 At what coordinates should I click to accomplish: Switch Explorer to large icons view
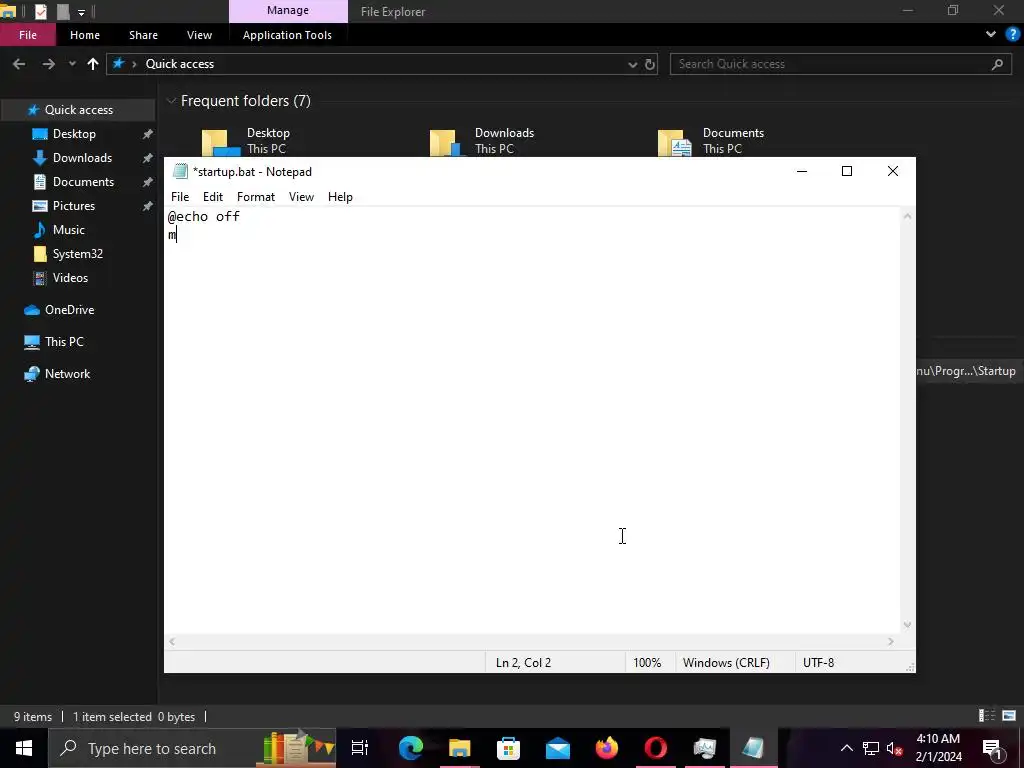[1009, 716]
